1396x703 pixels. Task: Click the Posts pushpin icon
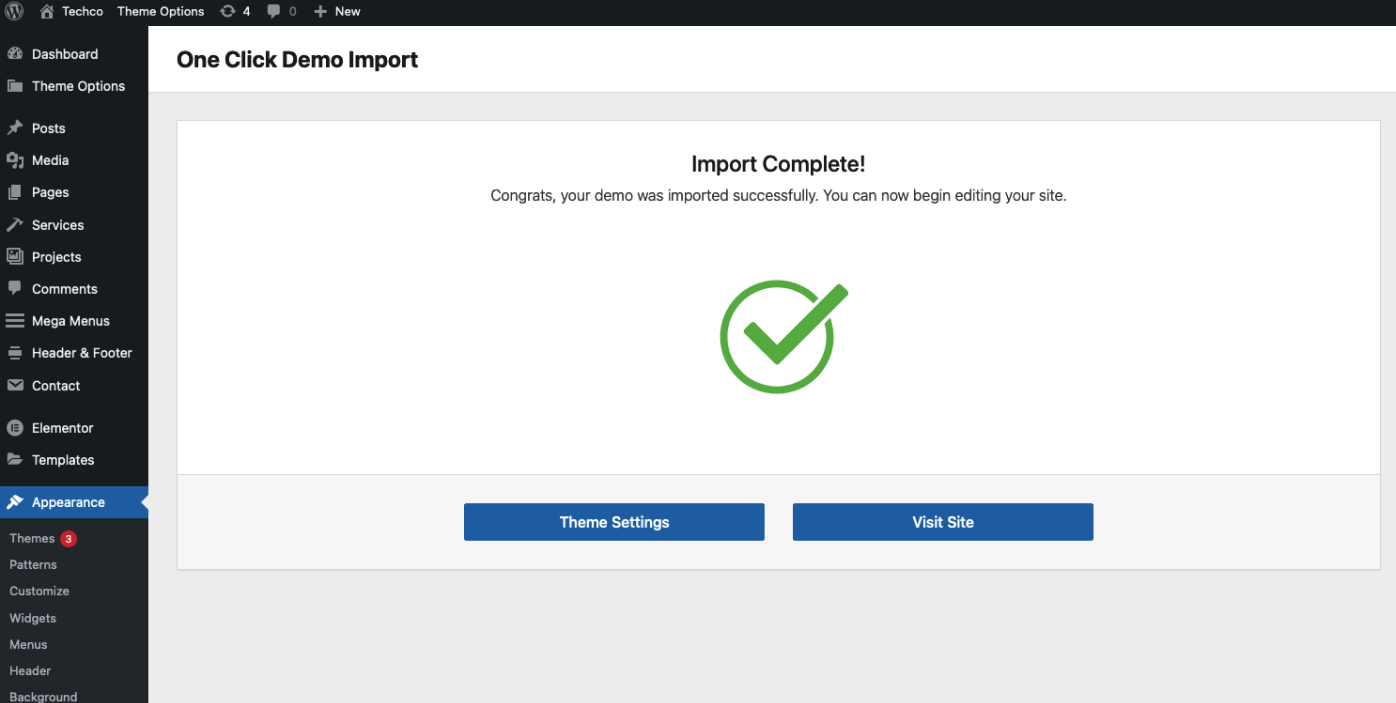(15, 128)
